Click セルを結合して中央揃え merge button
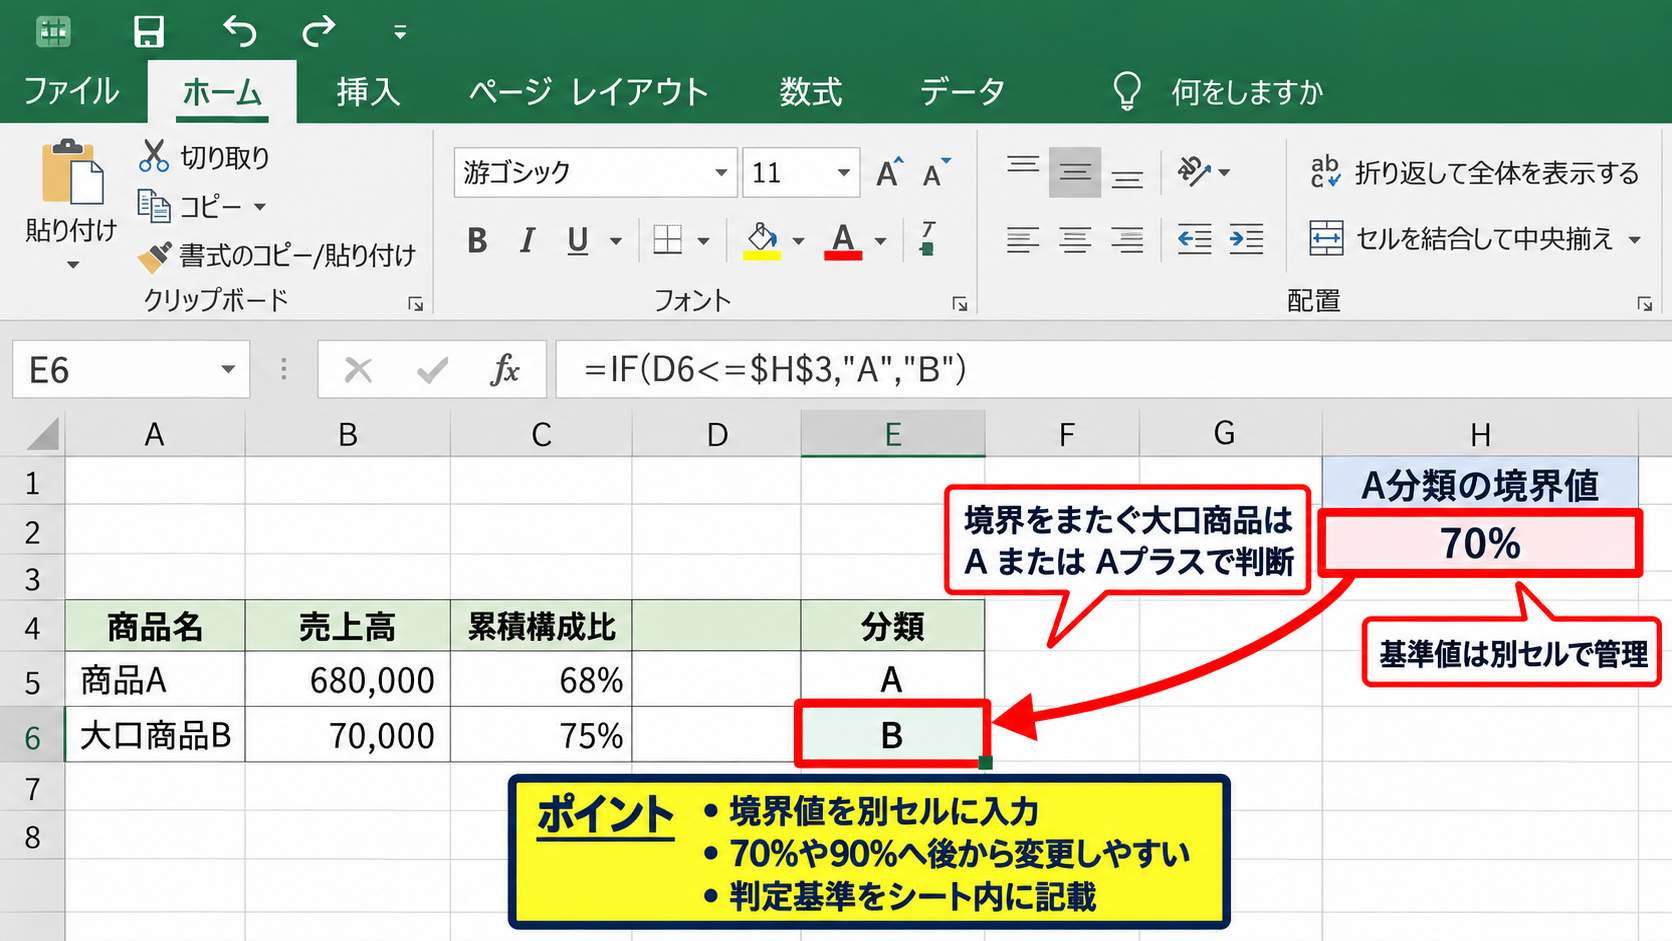 click(1461, 239)
